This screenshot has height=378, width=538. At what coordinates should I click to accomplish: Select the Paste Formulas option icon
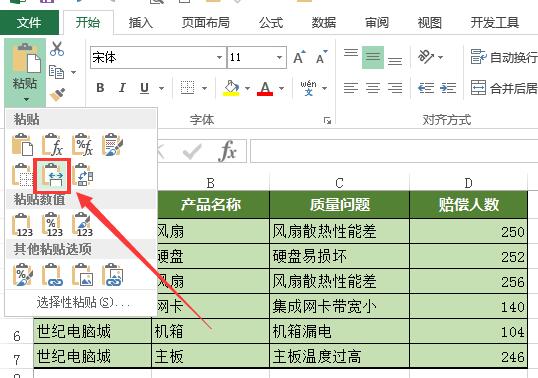52,144
